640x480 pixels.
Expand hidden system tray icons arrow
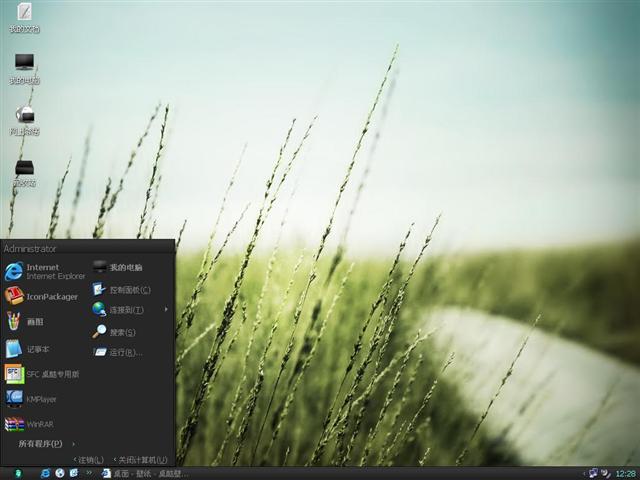[584, 473]
